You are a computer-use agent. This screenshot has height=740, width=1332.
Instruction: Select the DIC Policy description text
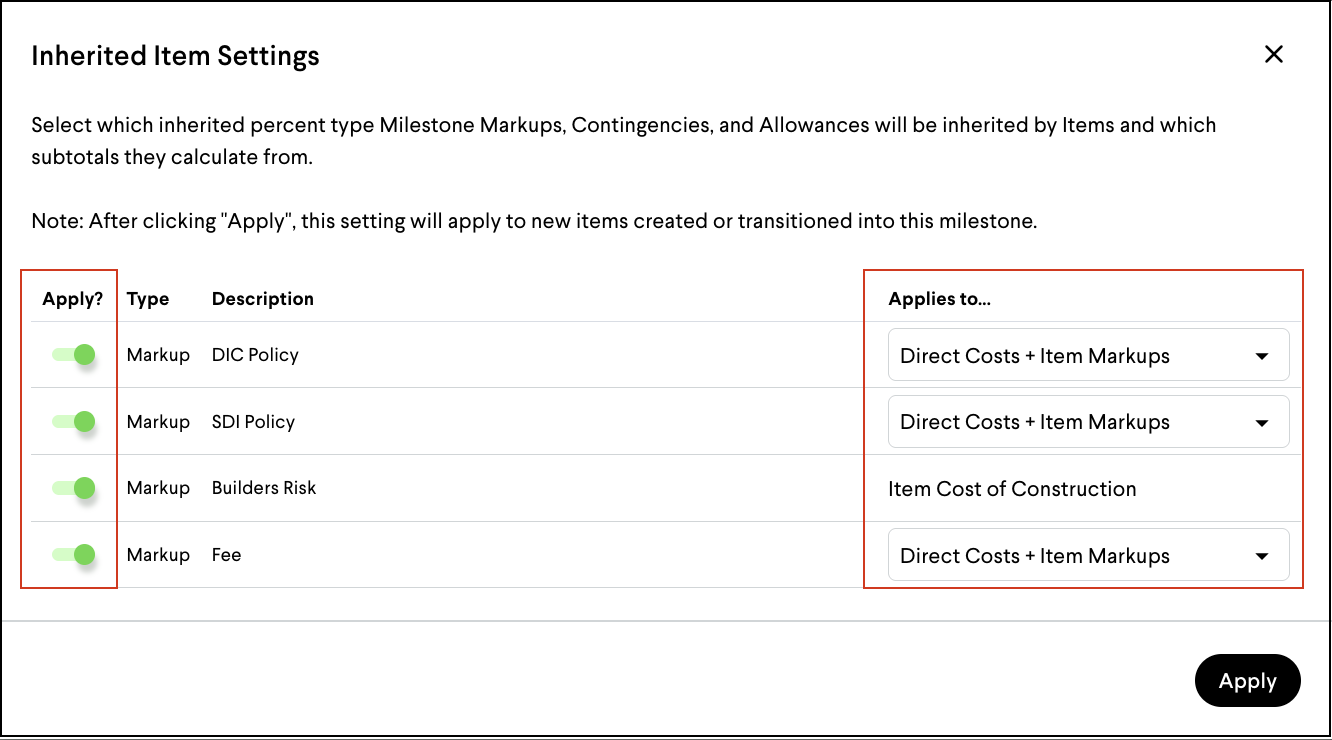(255, 355)
